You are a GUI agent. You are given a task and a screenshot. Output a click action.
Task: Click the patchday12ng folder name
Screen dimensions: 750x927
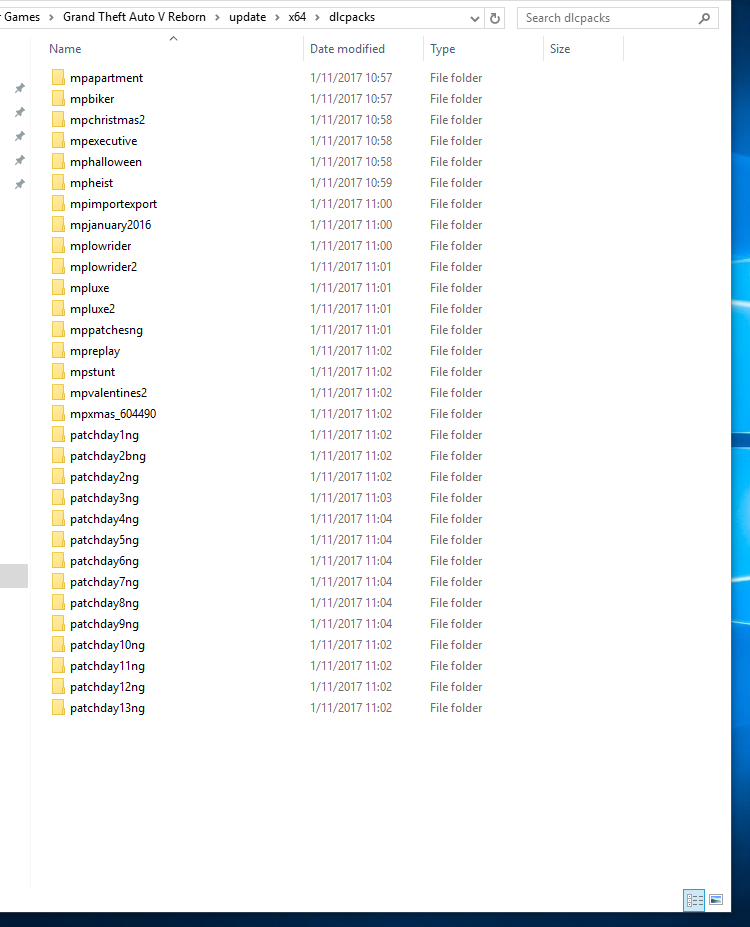click(x=107, y=686)
